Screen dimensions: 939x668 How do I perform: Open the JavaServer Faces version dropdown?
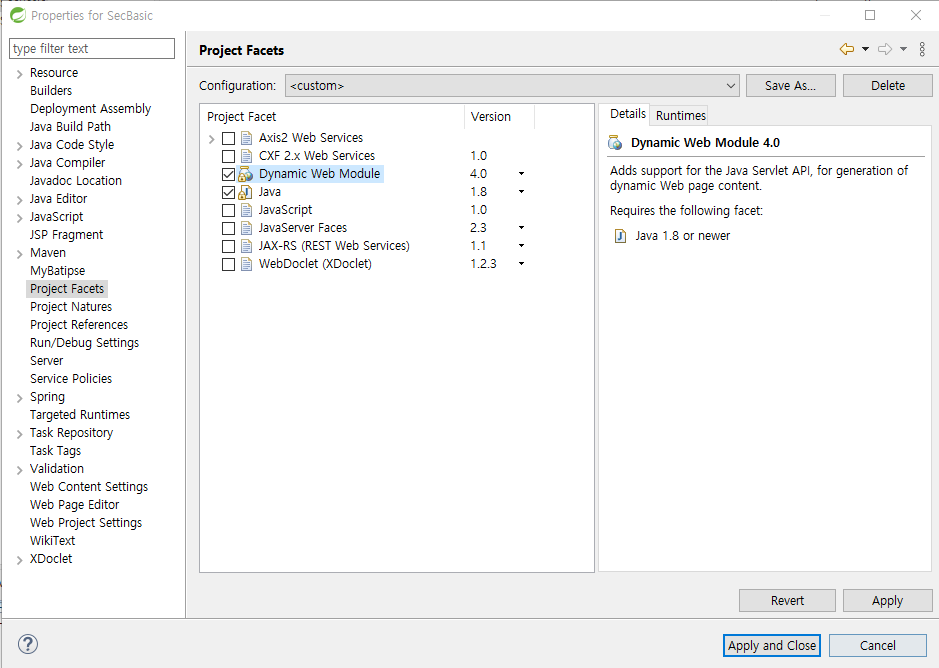[521, 228]
